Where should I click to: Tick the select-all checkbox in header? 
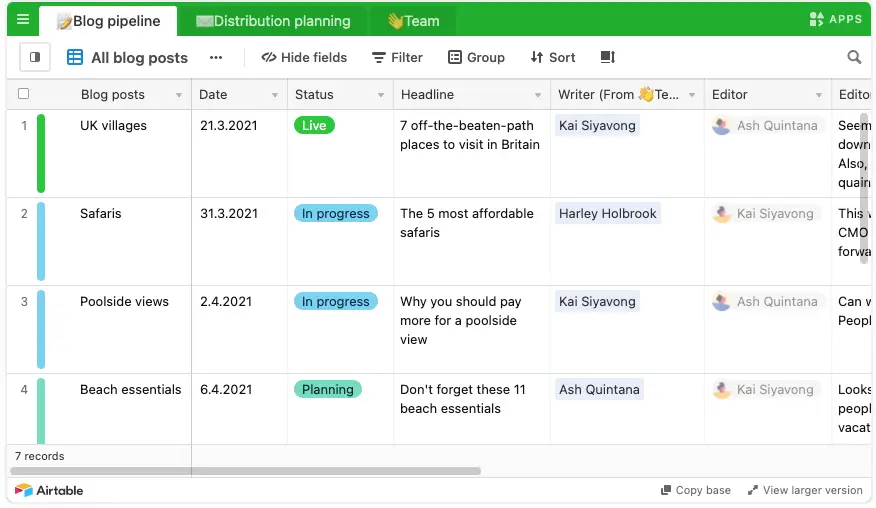23,93
